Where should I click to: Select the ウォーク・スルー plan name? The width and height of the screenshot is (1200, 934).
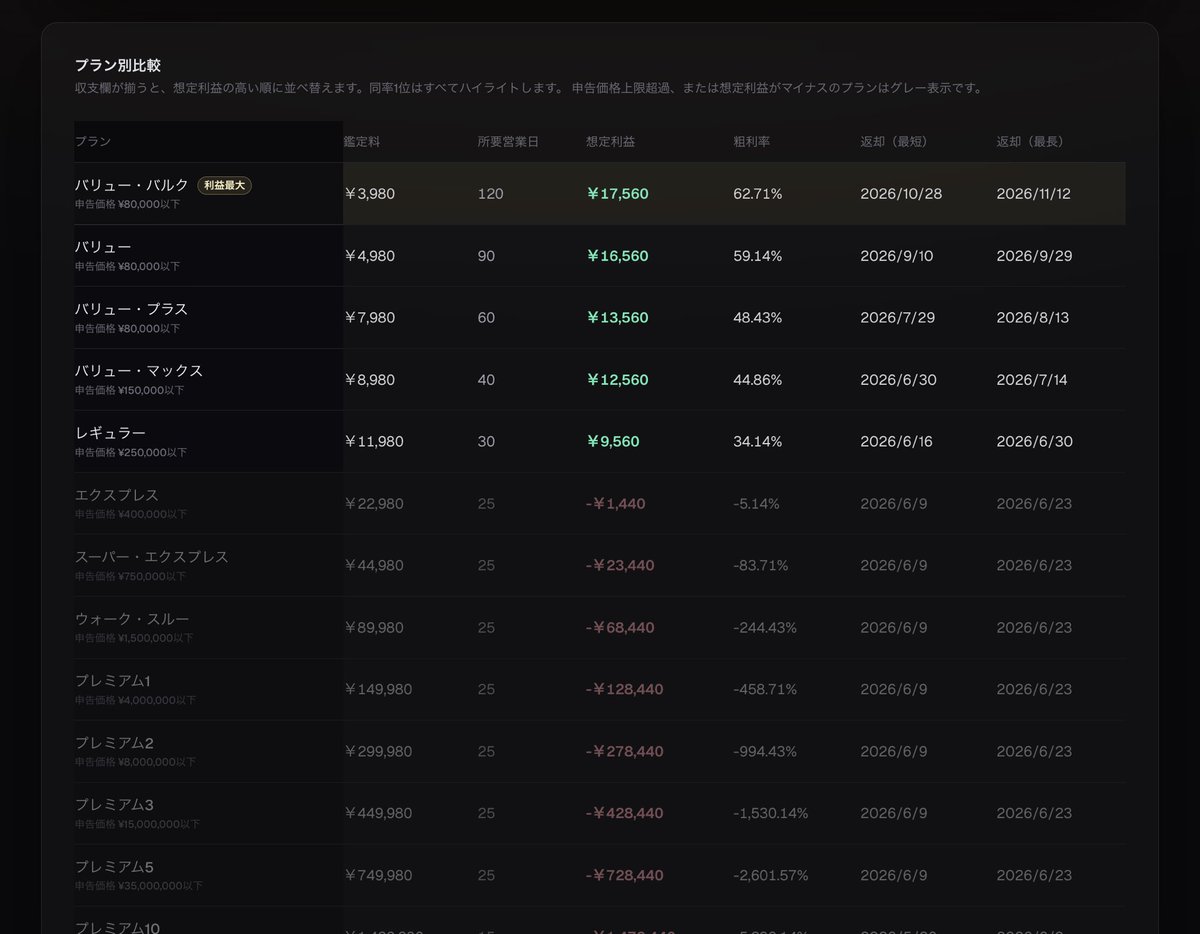coord(132,619)
